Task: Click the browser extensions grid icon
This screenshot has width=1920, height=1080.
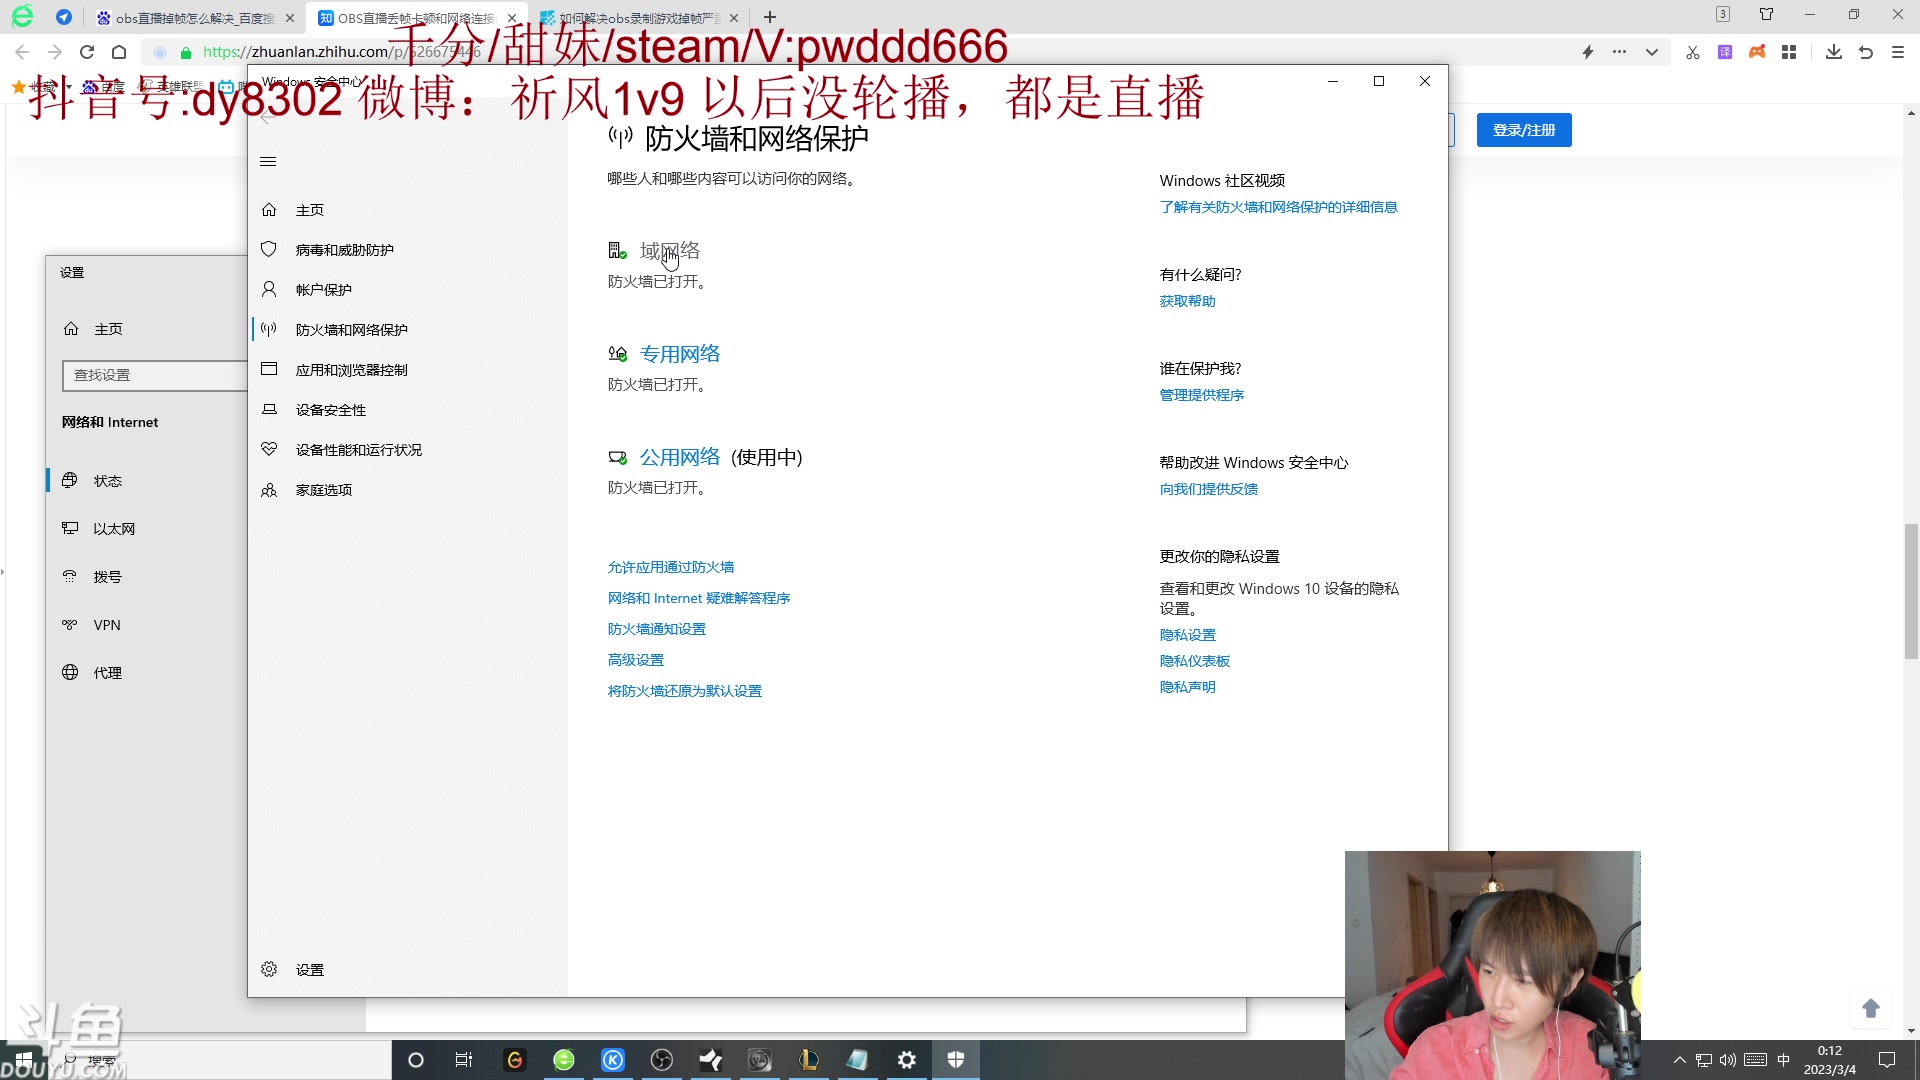Action: (x=1789, y=52)
